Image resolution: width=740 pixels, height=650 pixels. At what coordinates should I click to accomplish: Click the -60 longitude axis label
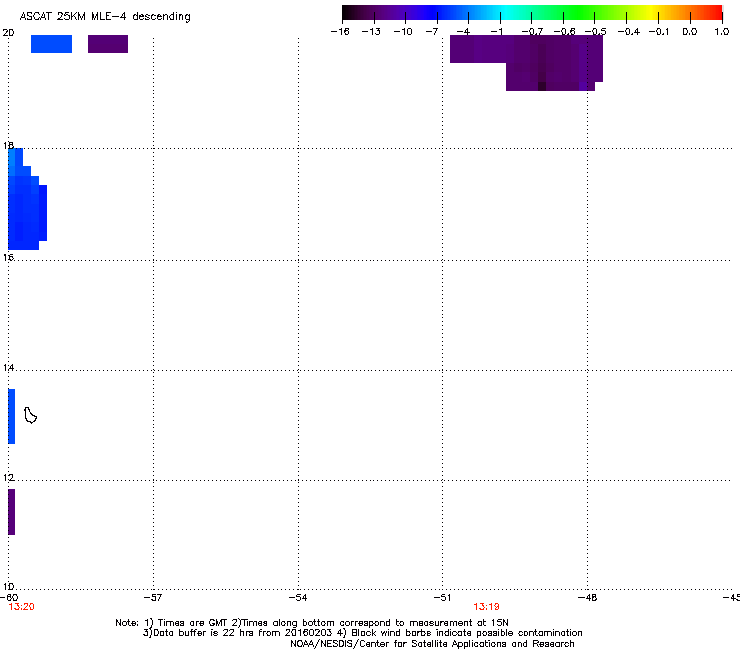tap(9, 598)
